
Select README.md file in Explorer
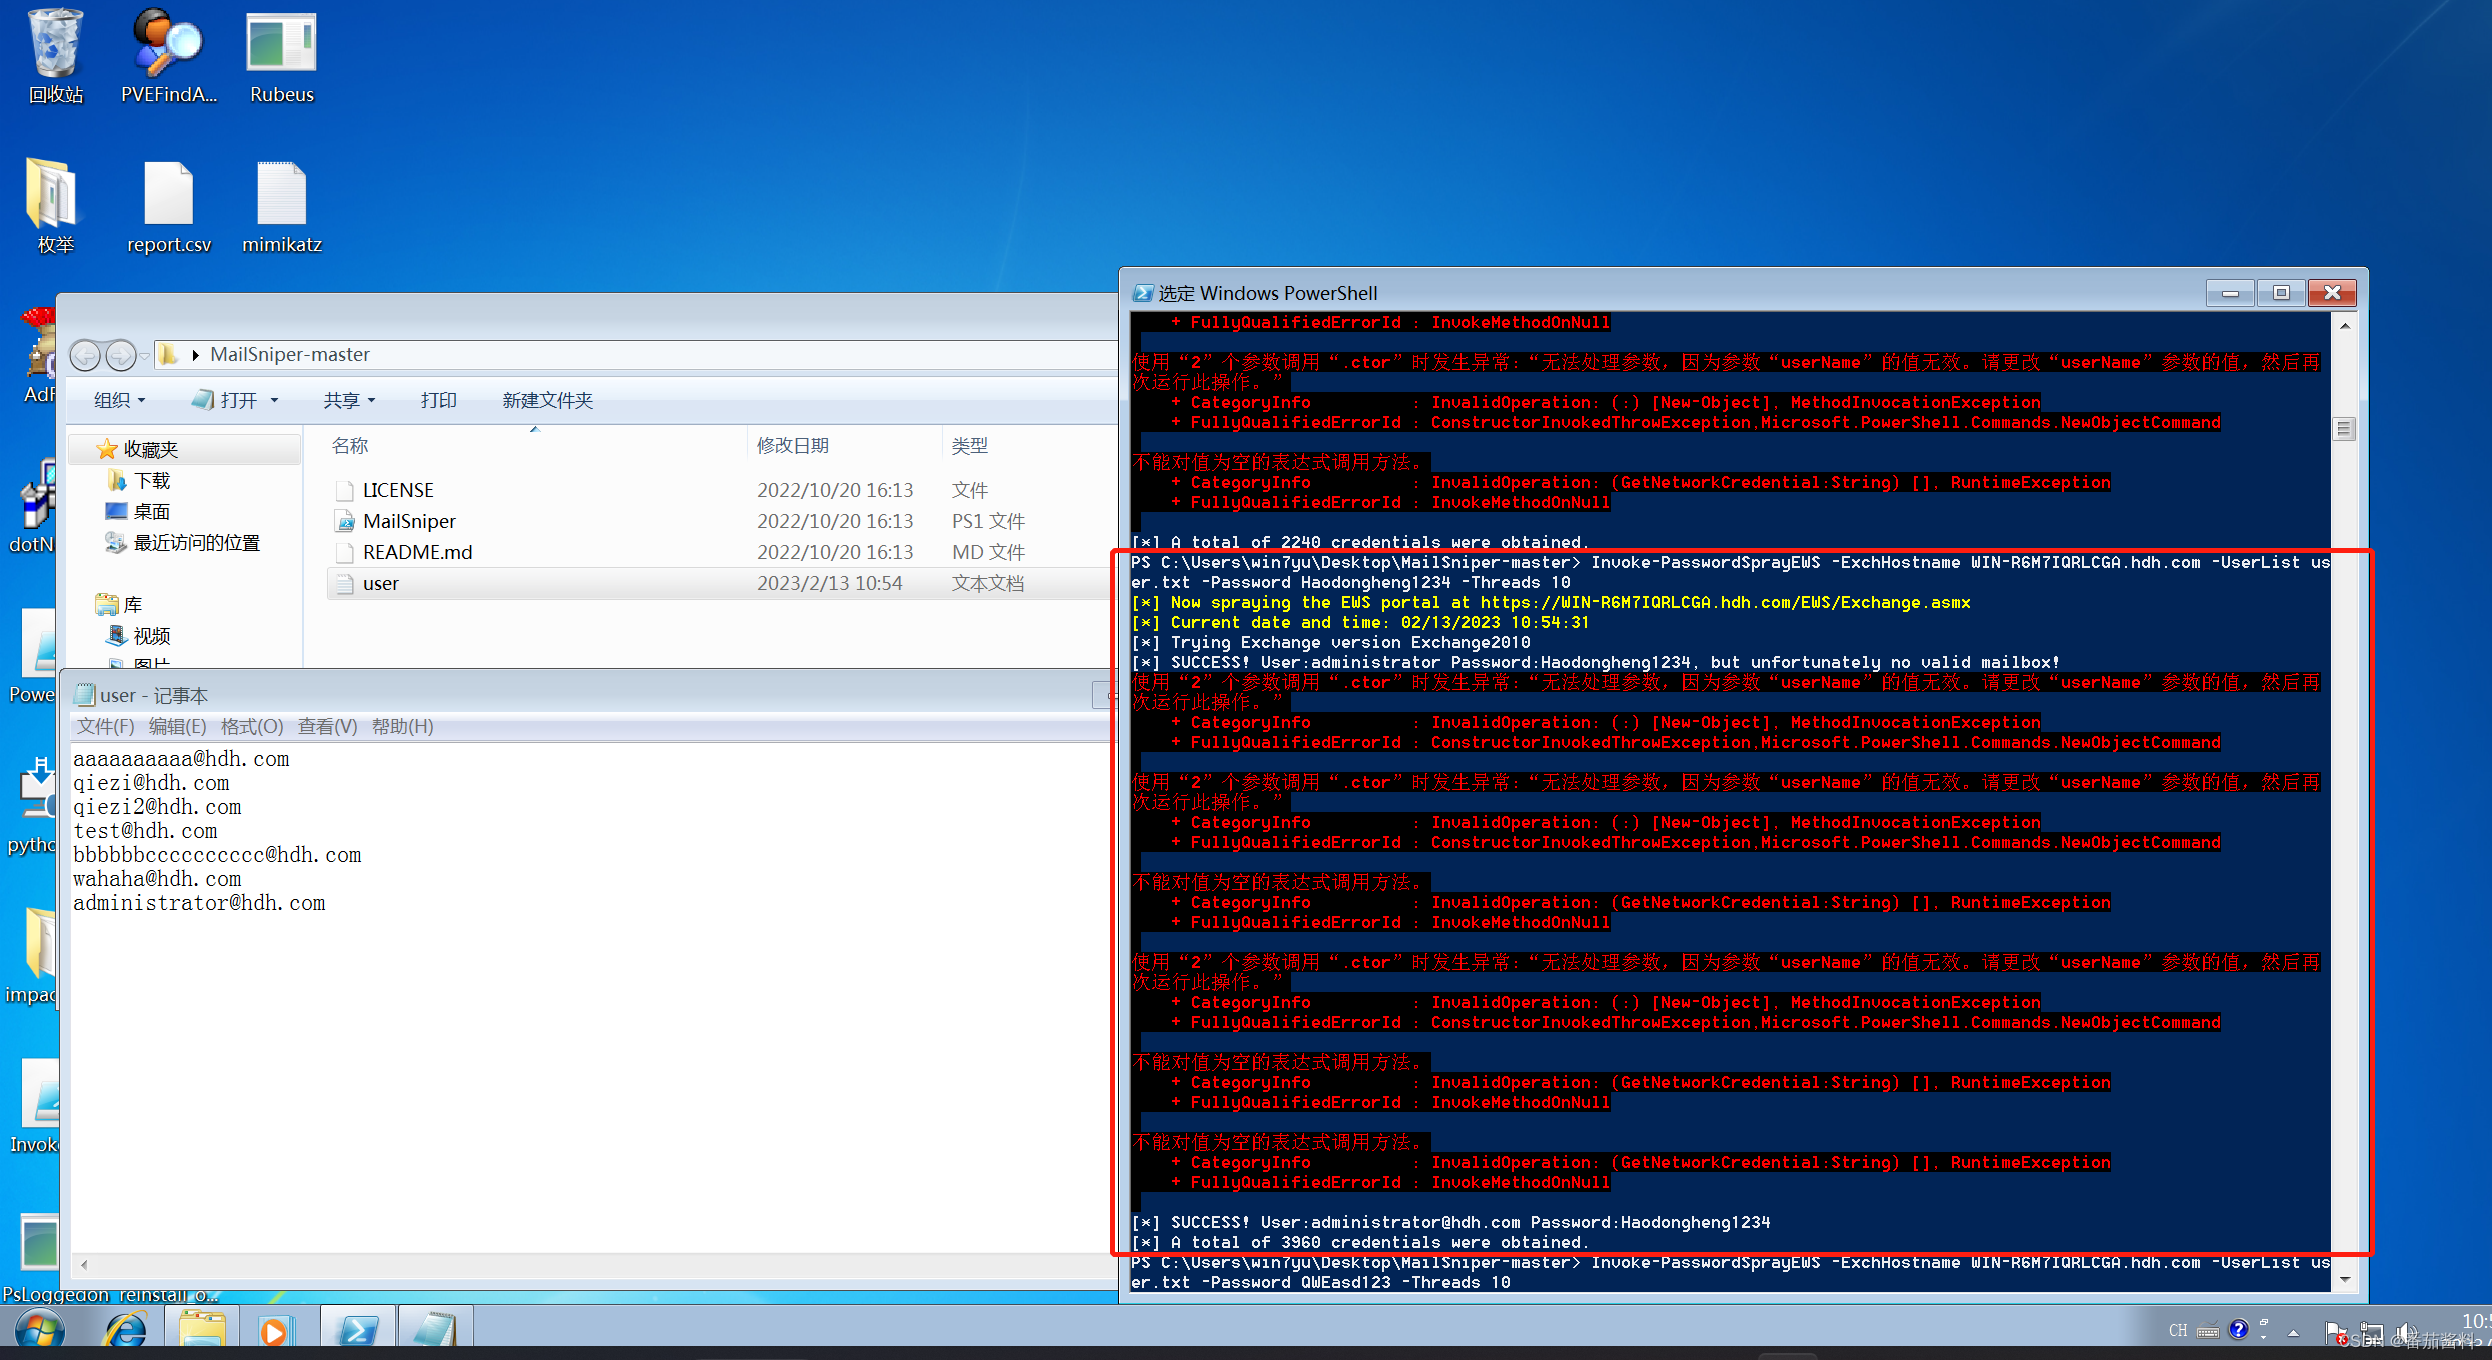(417, 552)
